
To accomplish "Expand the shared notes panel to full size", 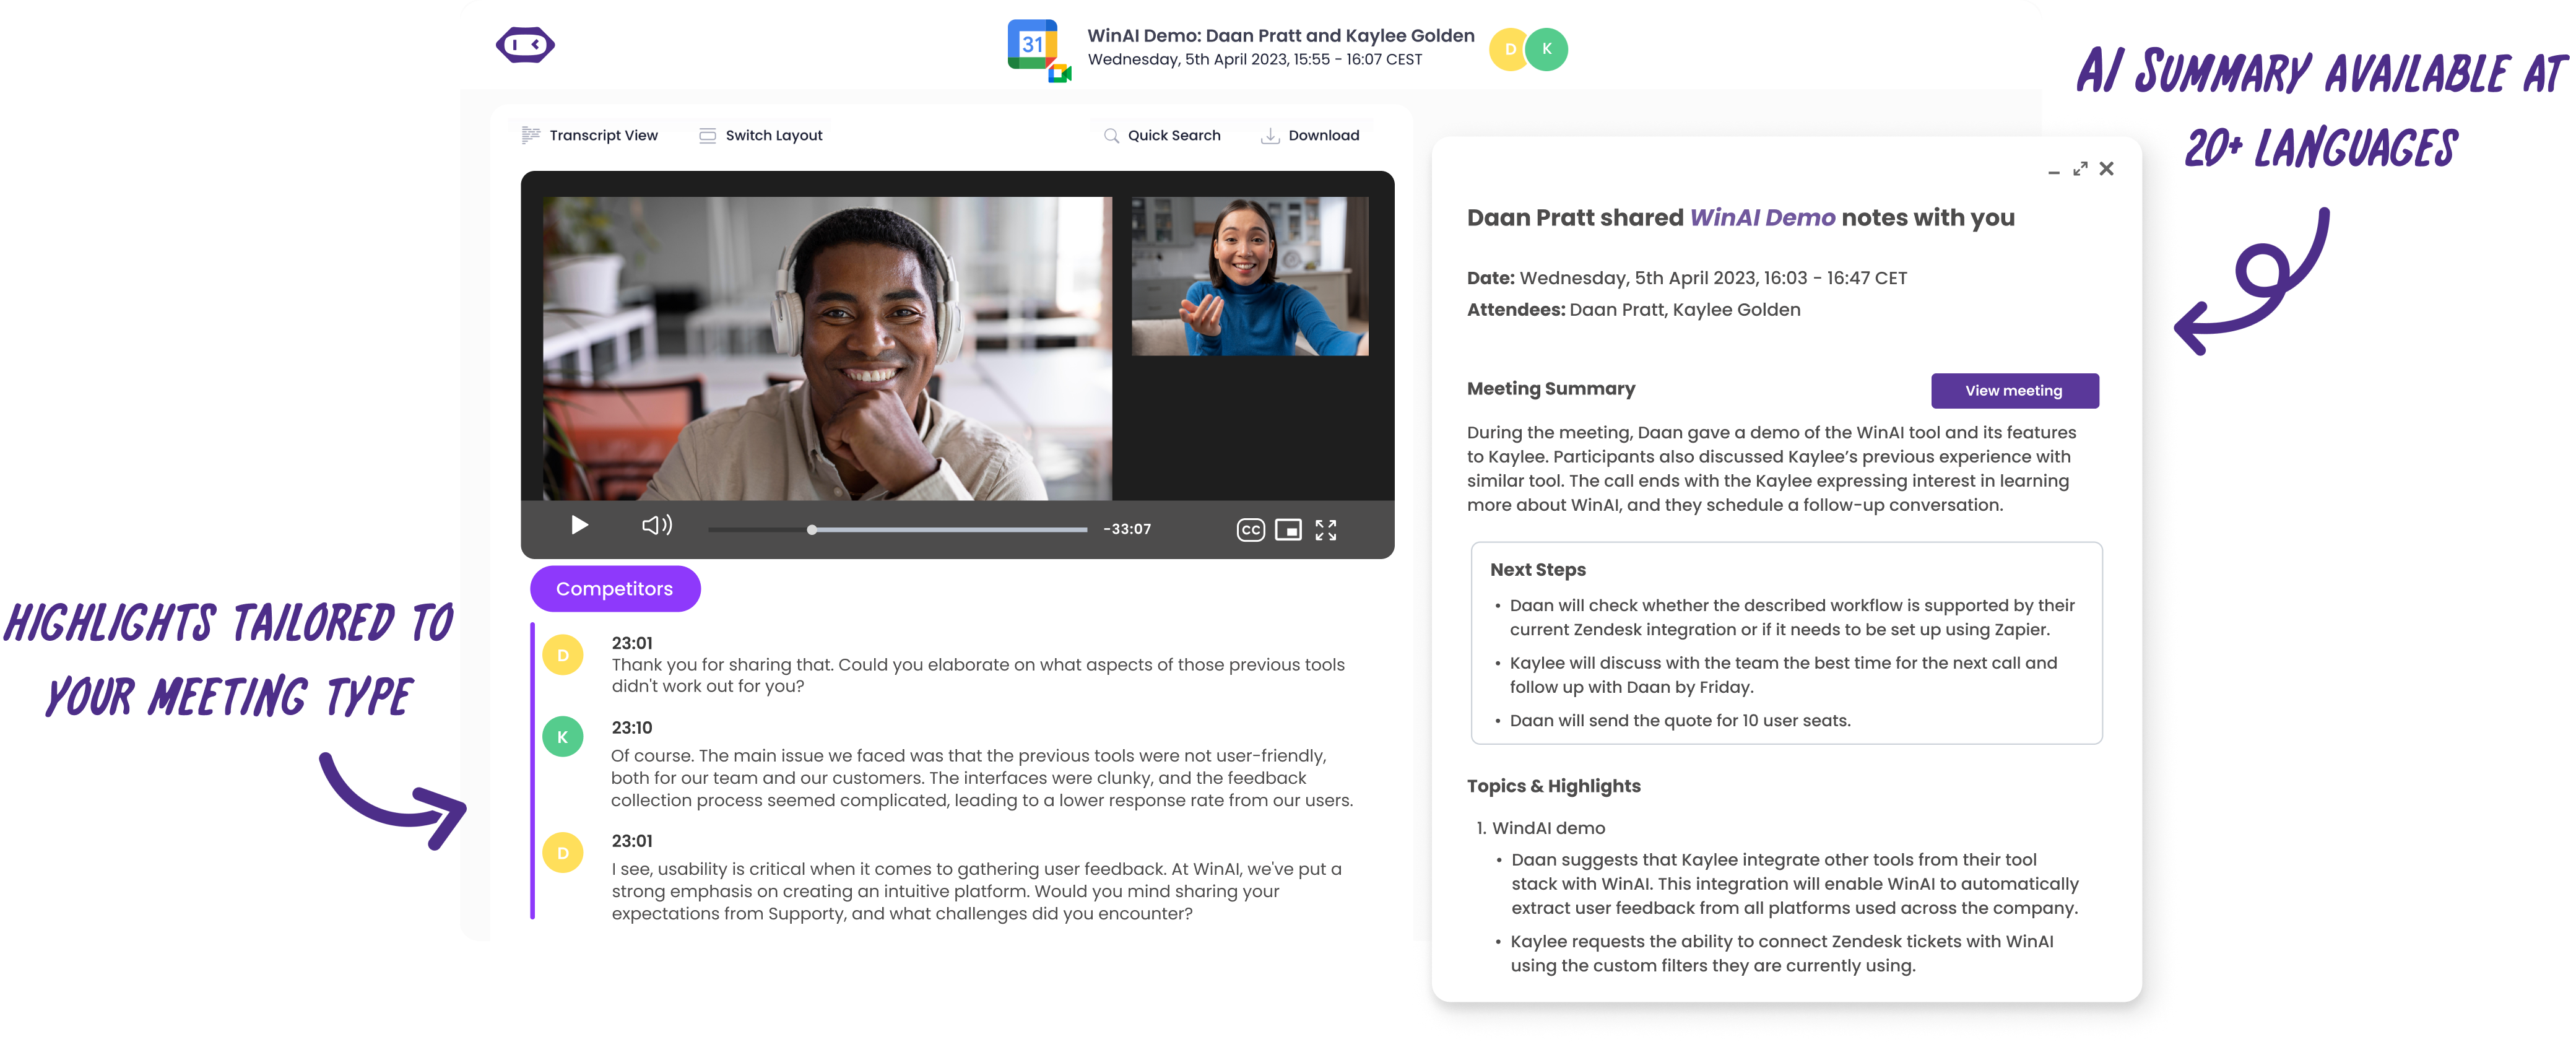I will click(x=2080, y=168).
